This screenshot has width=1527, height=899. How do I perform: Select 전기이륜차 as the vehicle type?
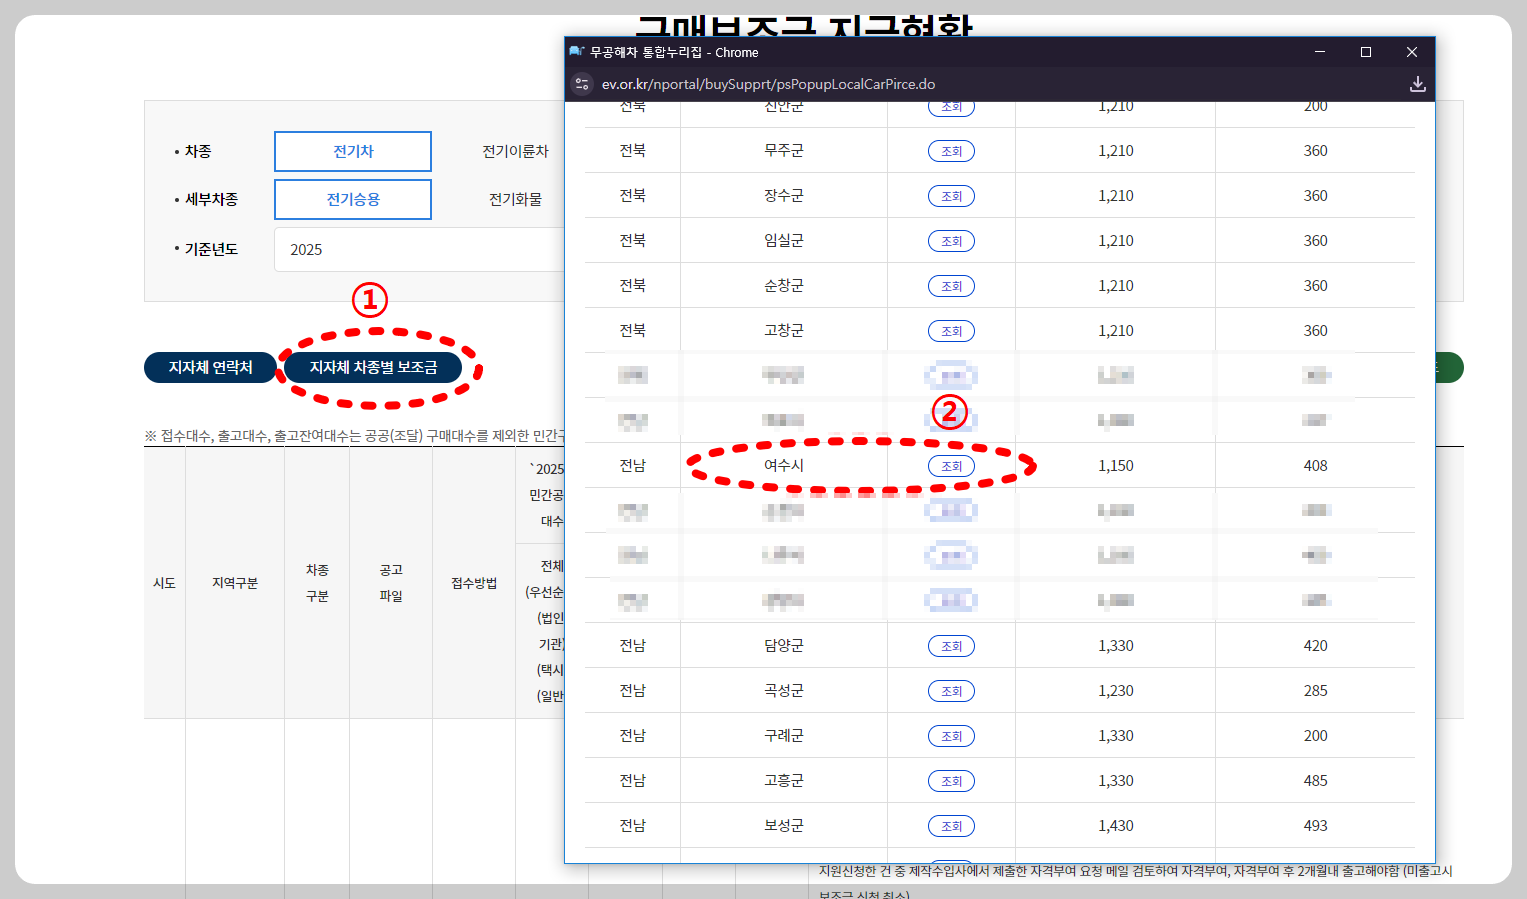(x=513, y=151)
